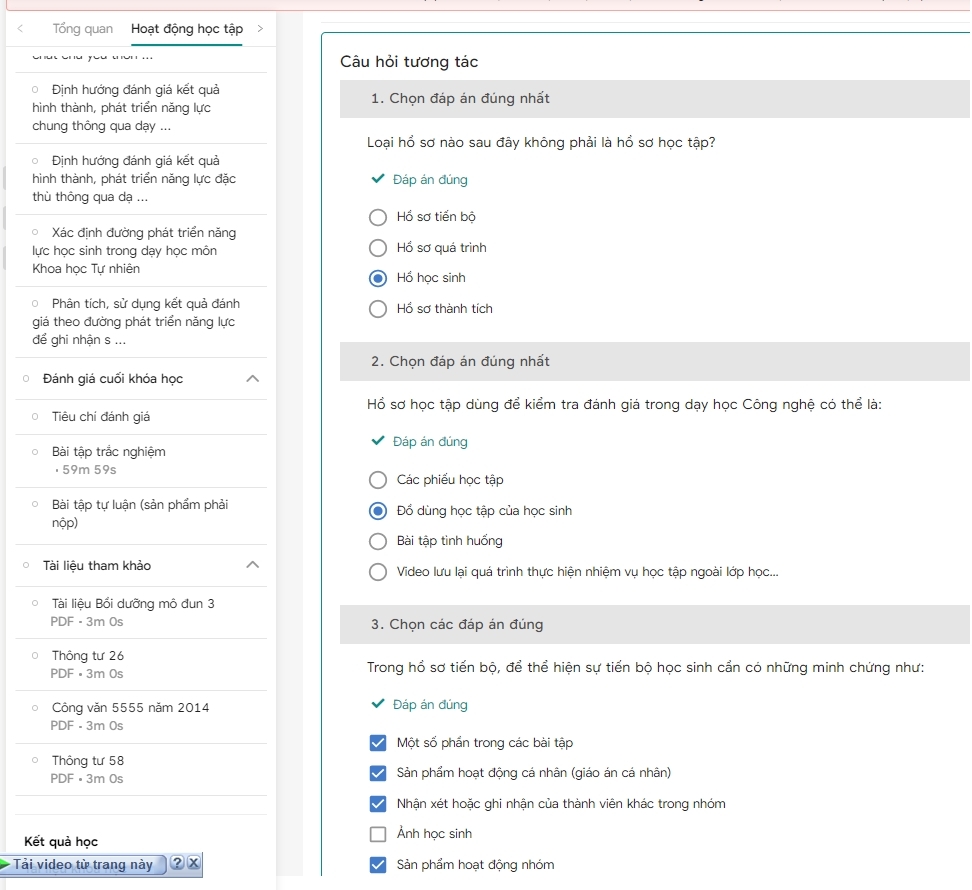Collapse the 'Đánh giá cuối khóa học' section

pos(253,379)
